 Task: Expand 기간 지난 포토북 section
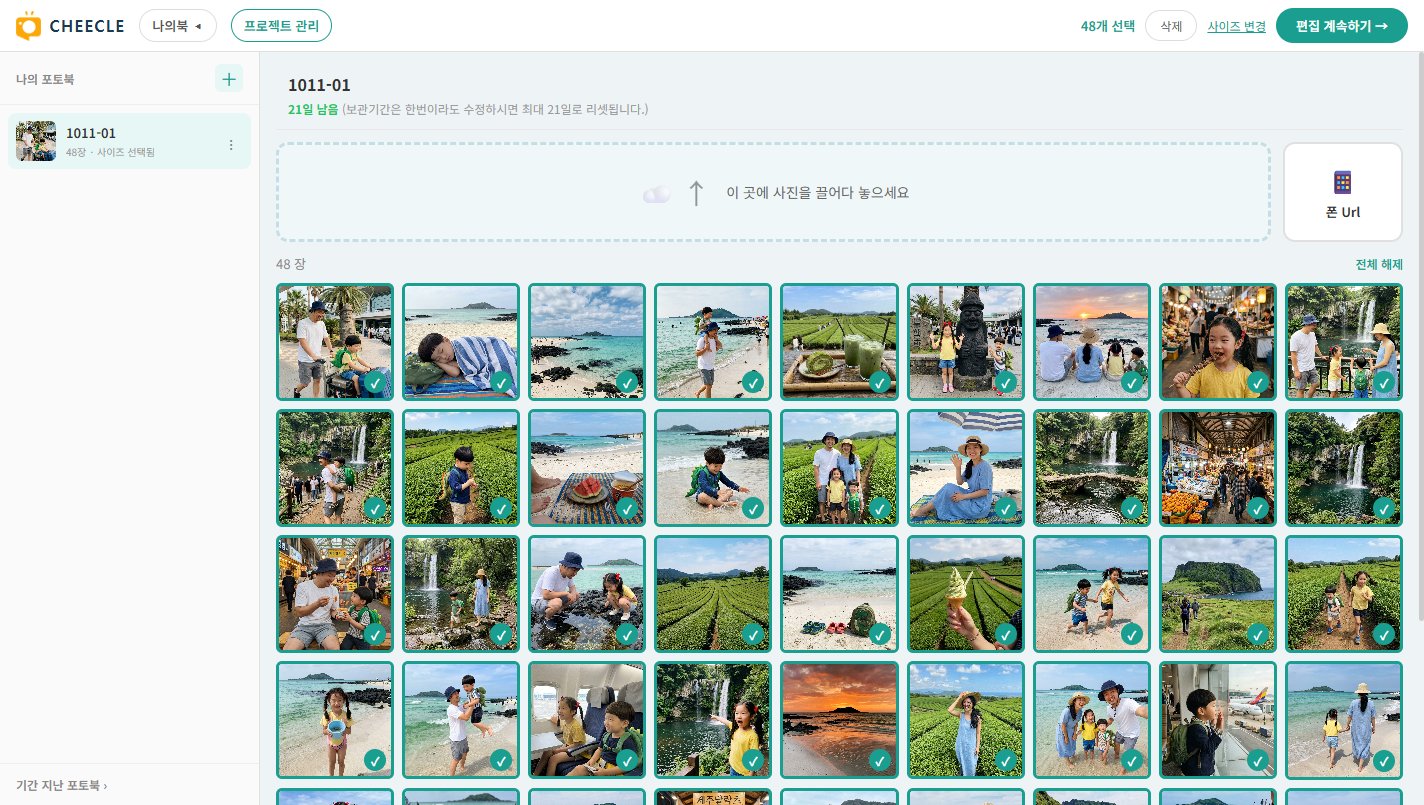(61, 785)
